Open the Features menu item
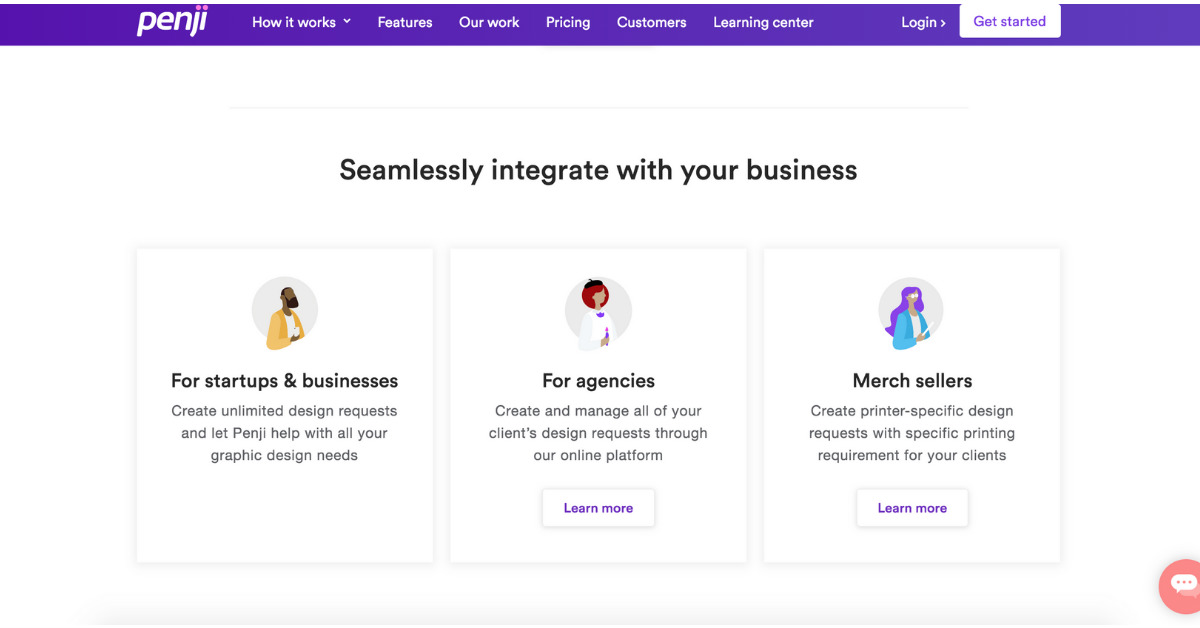1200x628 pixels. 405,22
